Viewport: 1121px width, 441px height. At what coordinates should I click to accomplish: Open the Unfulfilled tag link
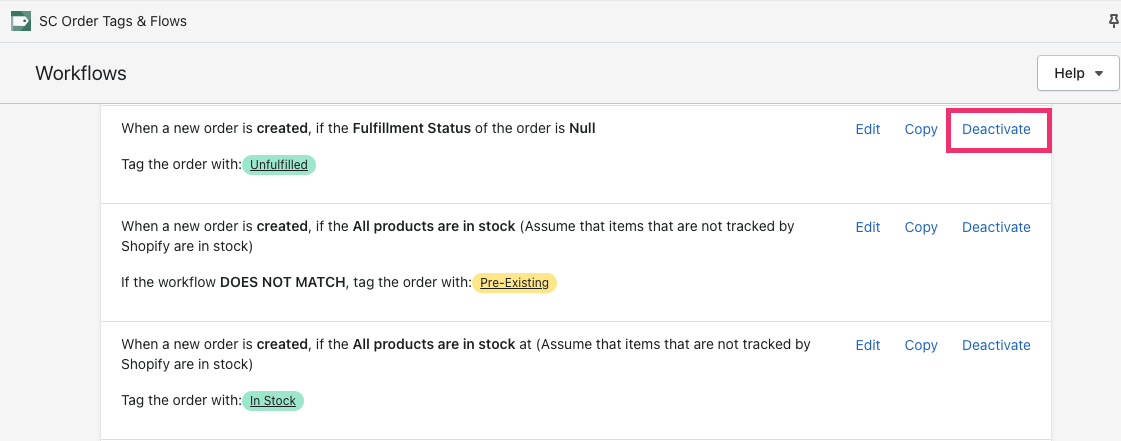click(x=279, y=165)
